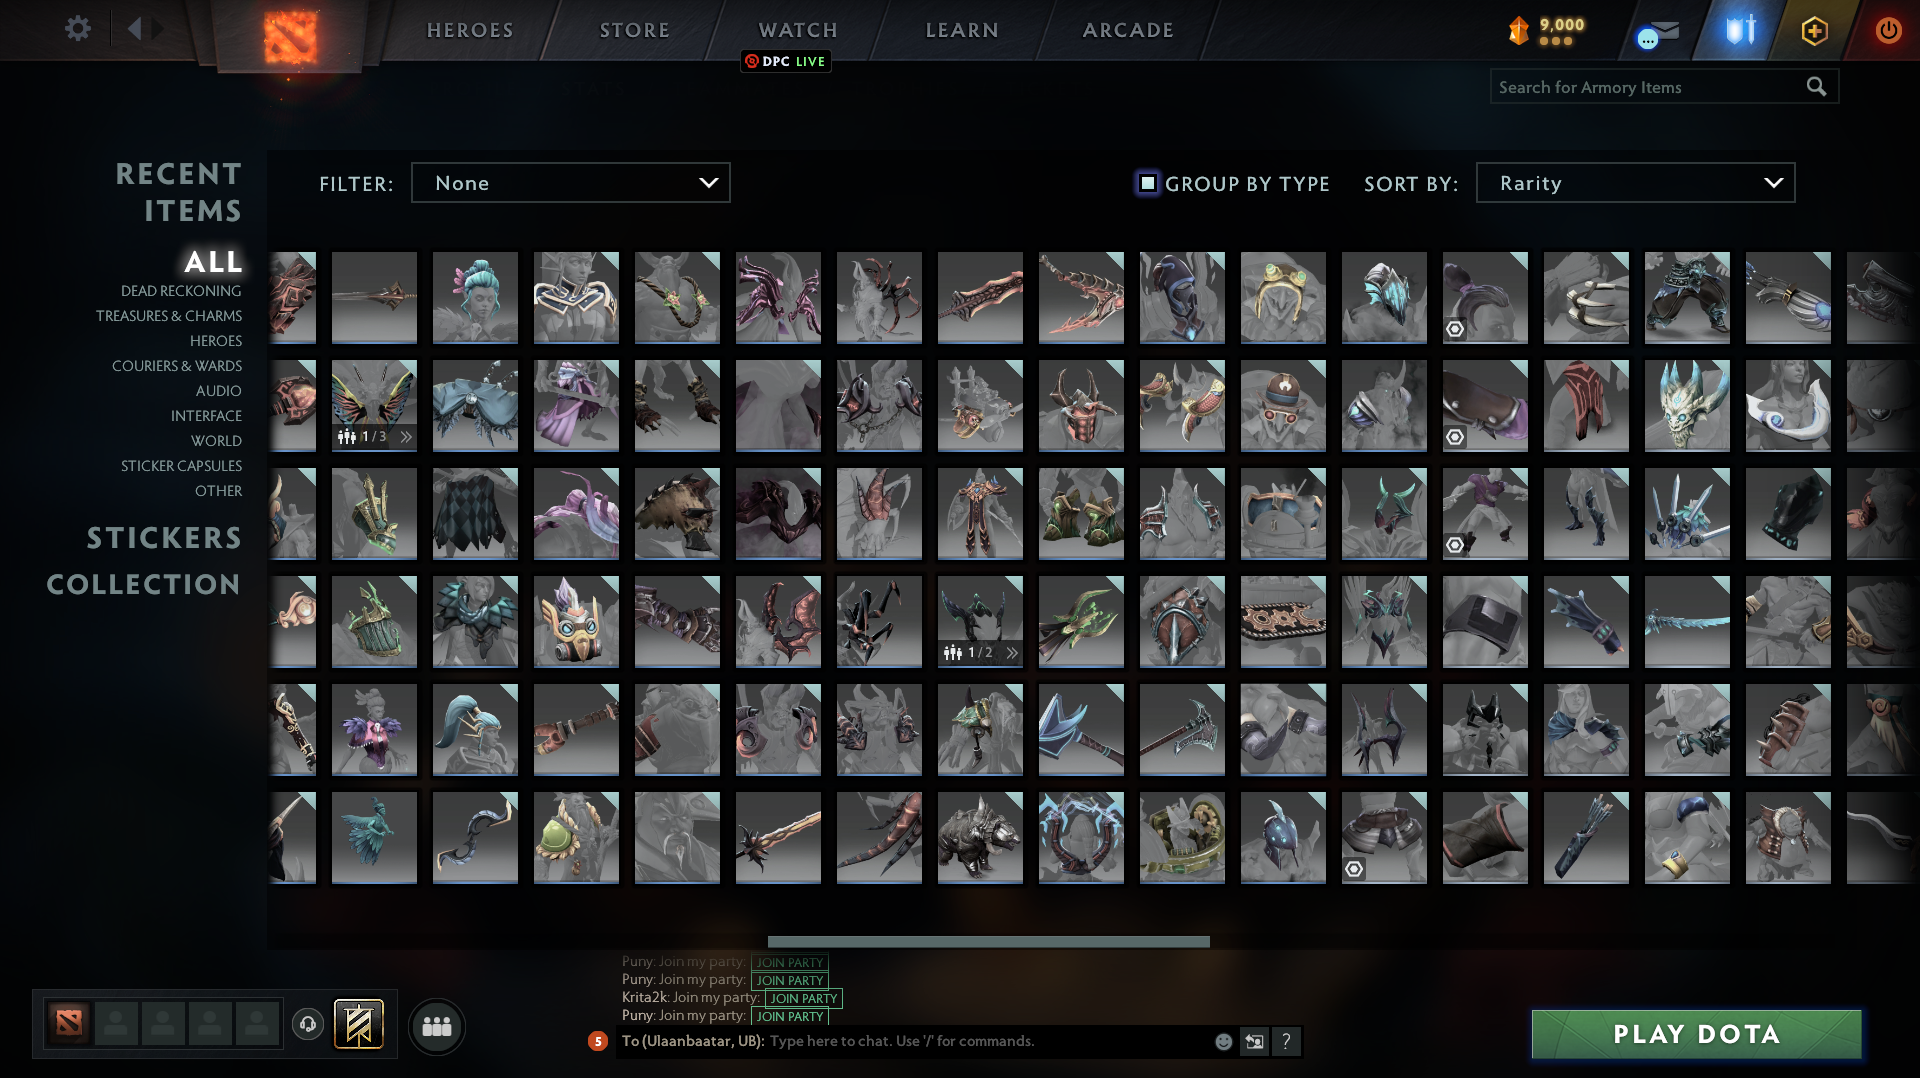Toggle the gem socket icon on the mohawk item

click(1457, 328)
